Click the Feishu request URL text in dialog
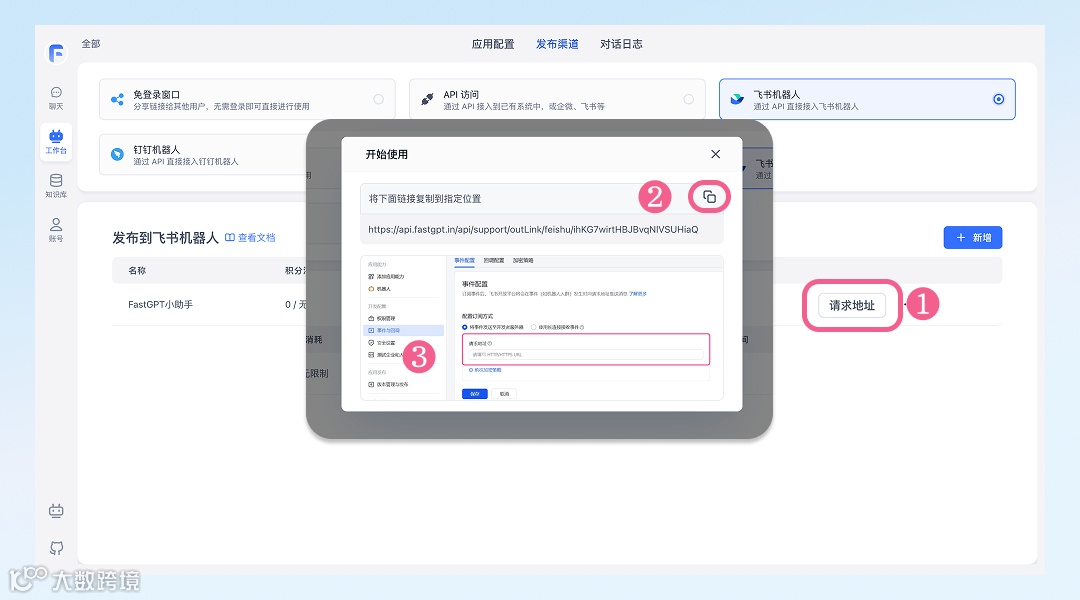1080x600 pixels. (533, 229)
